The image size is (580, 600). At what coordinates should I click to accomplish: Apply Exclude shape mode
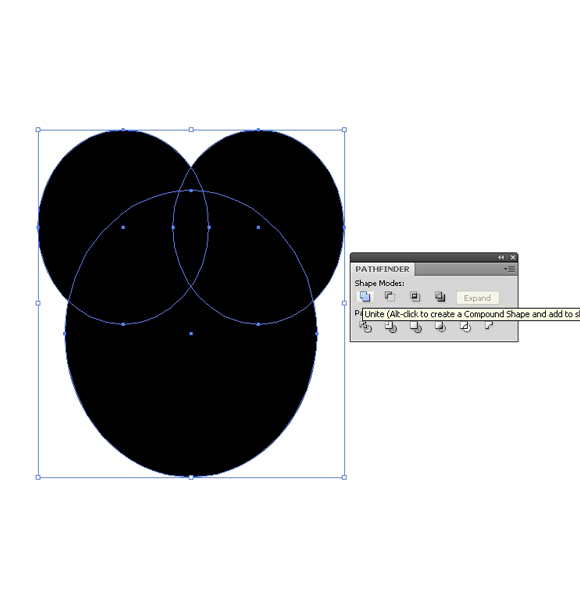(x=440, y=297)
